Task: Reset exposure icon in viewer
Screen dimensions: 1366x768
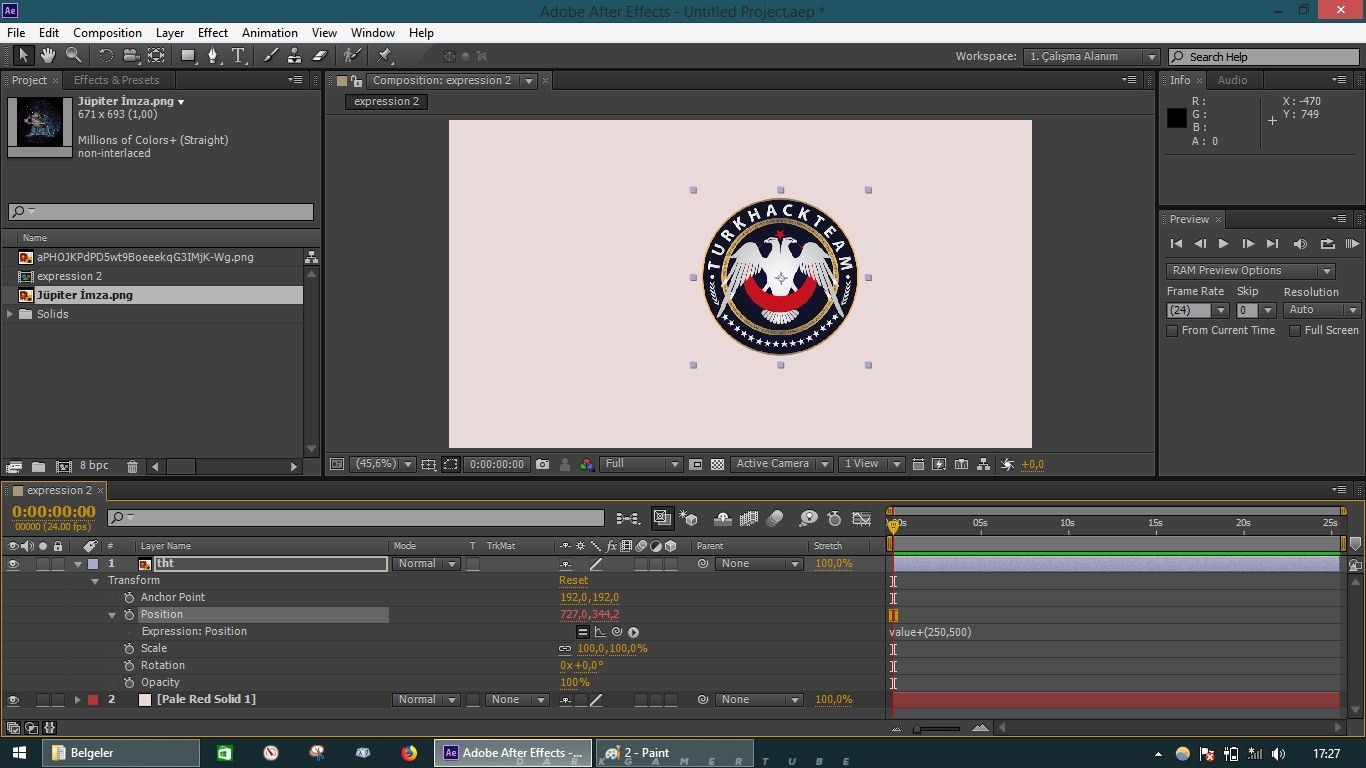Action: point(1007,464)
